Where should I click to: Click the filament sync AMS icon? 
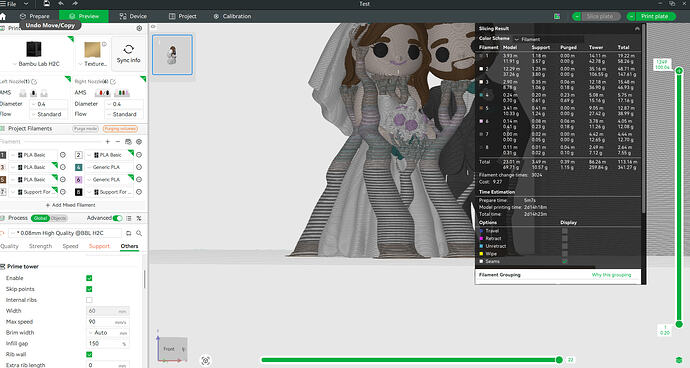click(x=128, y=142)
